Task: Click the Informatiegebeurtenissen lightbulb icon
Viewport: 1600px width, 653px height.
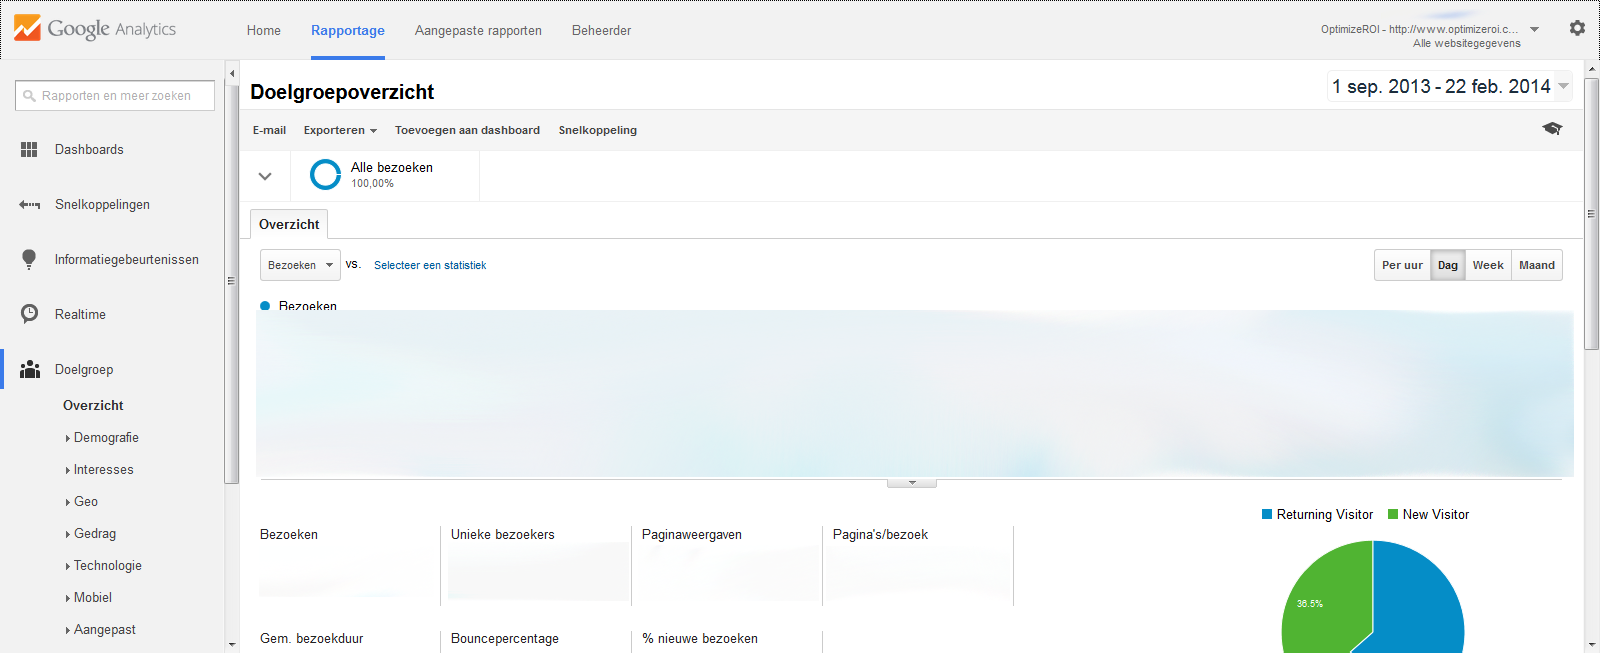Action: pos(29,259)
